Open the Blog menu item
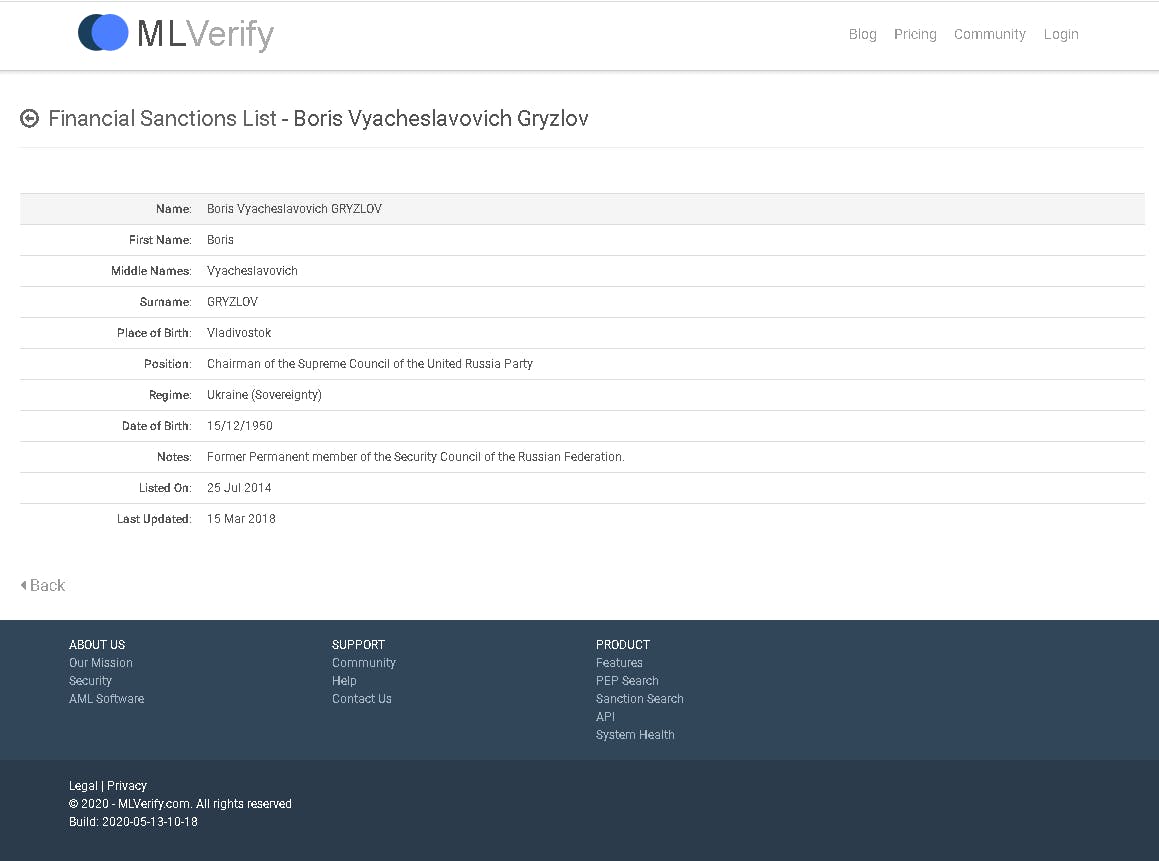This screenshot has width=1159, height=861. coord(862,34)
